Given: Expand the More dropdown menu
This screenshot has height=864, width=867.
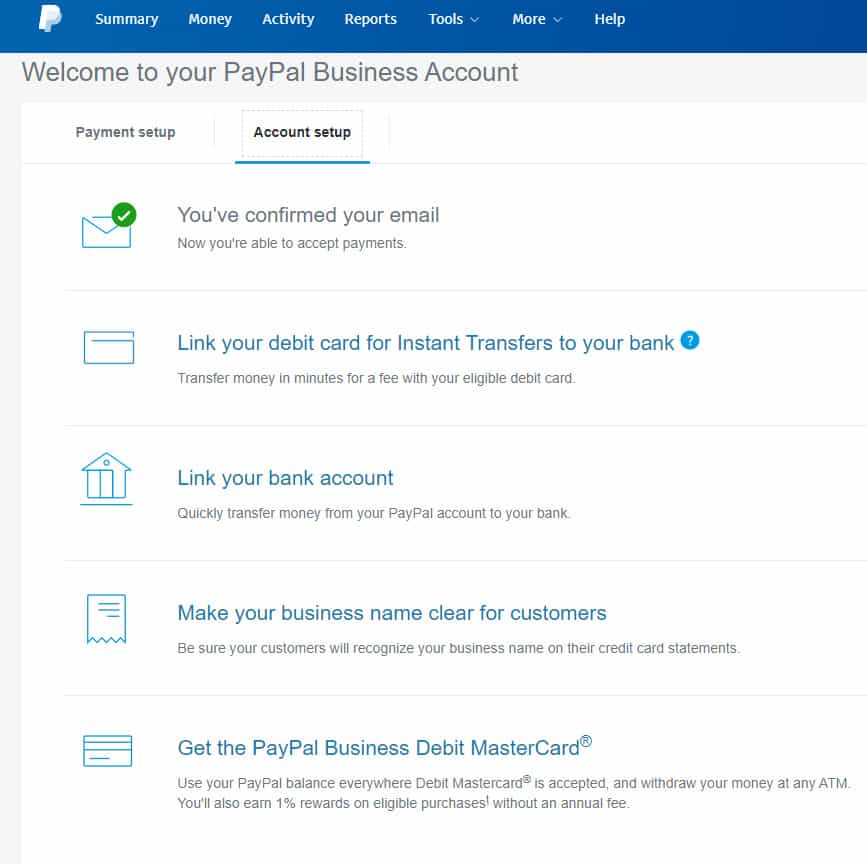Looking at the screenshot, I should click(x=537, y=19).
